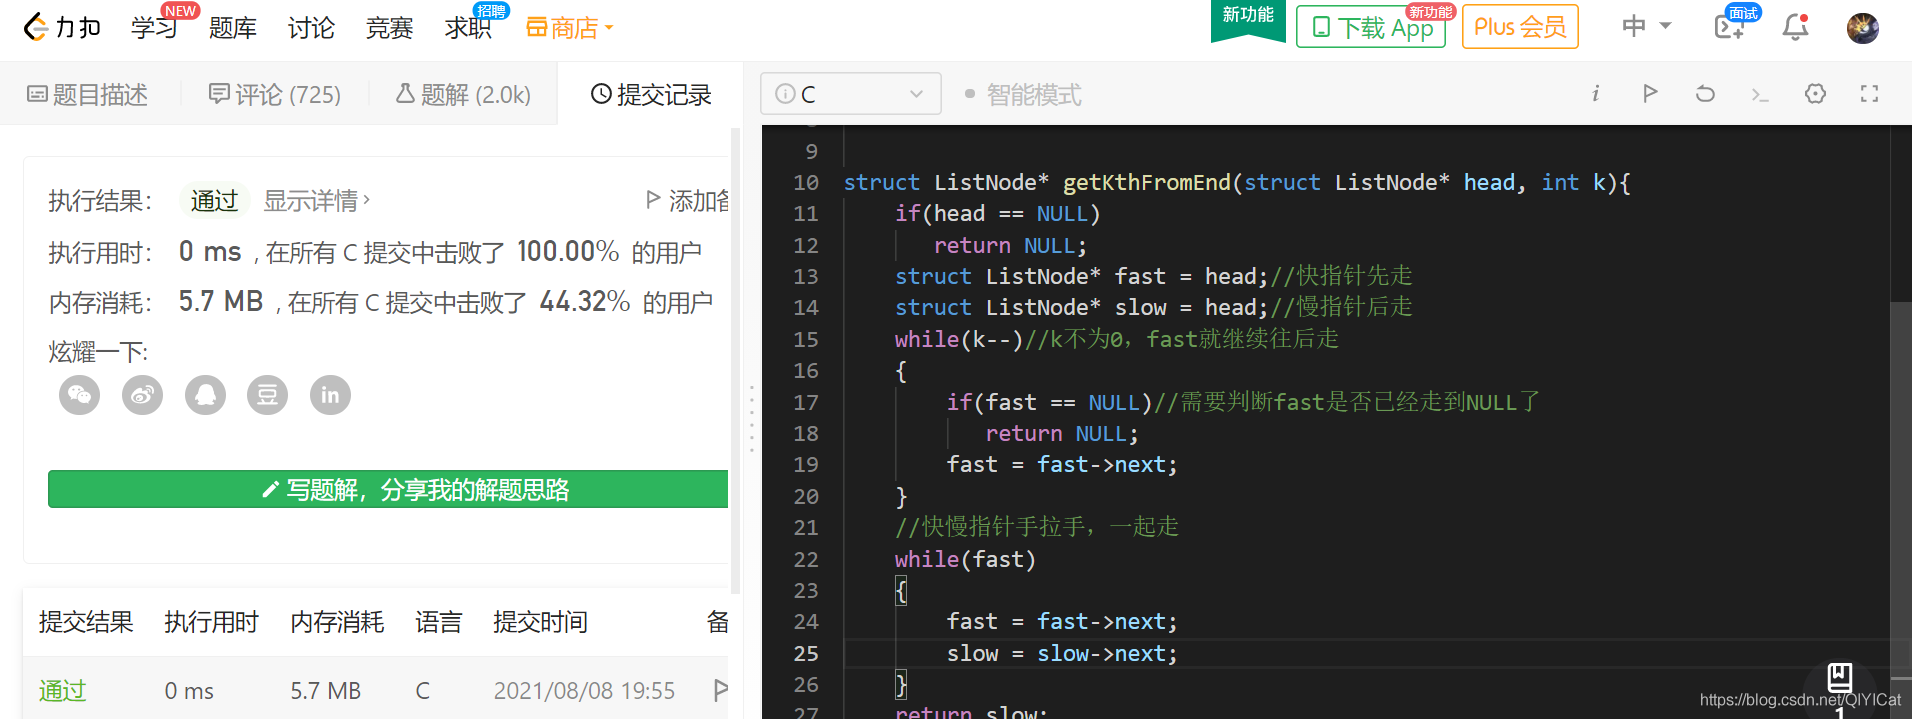This screenshot has width=1912, height=719.
Task: Click line number 25 in editor
Action: tap(806, 653)
